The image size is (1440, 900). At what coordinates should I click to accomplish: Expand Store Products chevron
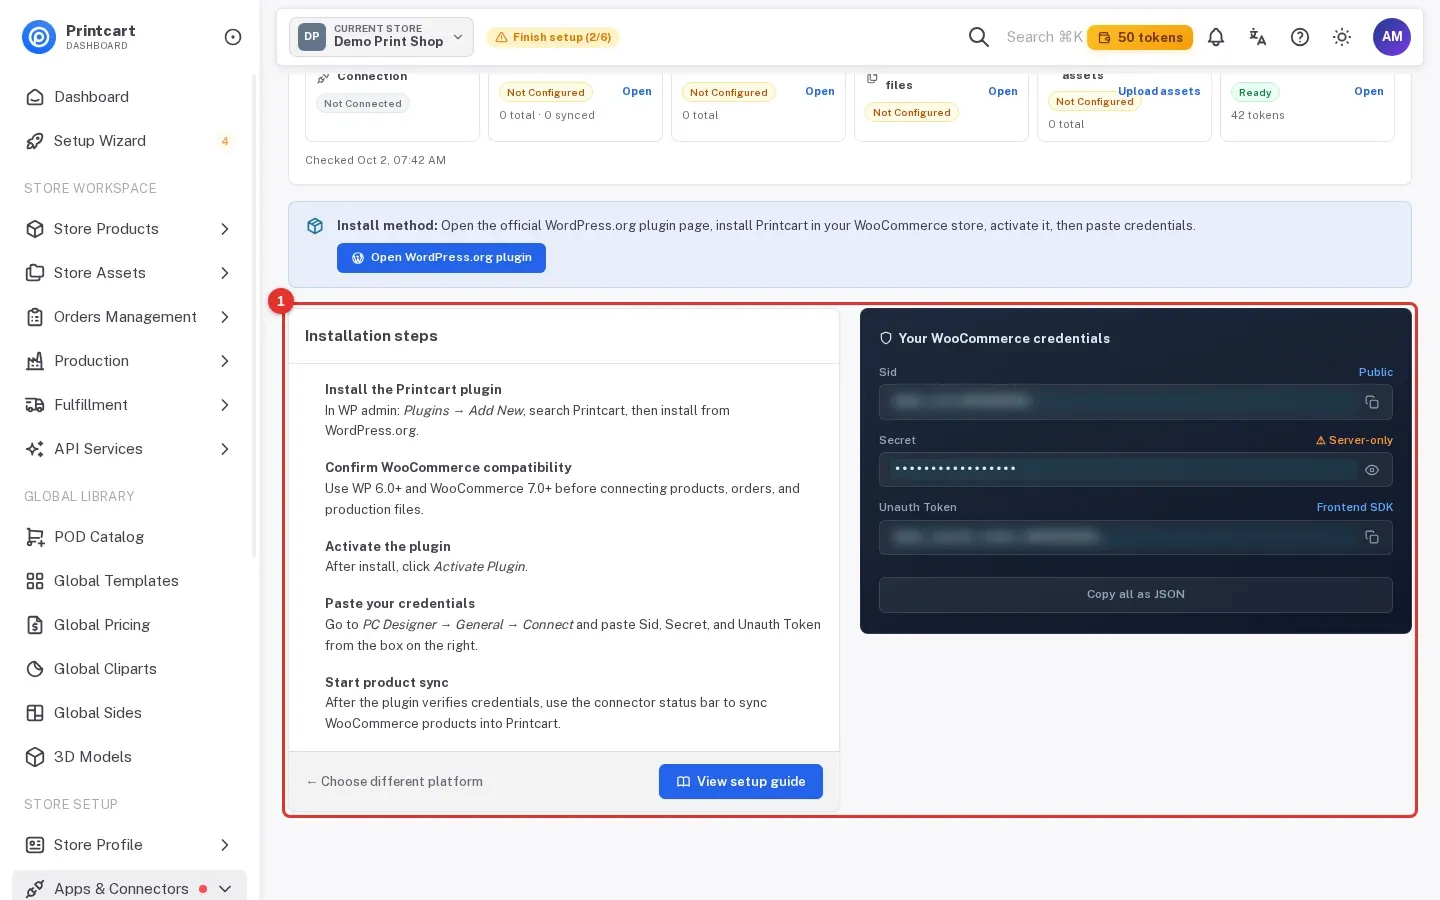click(225, 229)
